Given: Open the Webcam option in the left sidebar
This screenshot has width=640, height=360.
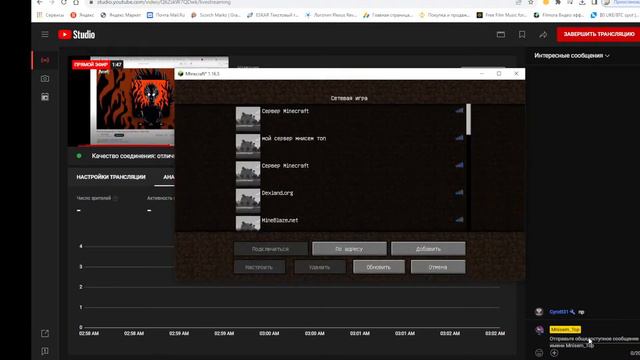Looking at the screenshot, I should click(45, 79).
